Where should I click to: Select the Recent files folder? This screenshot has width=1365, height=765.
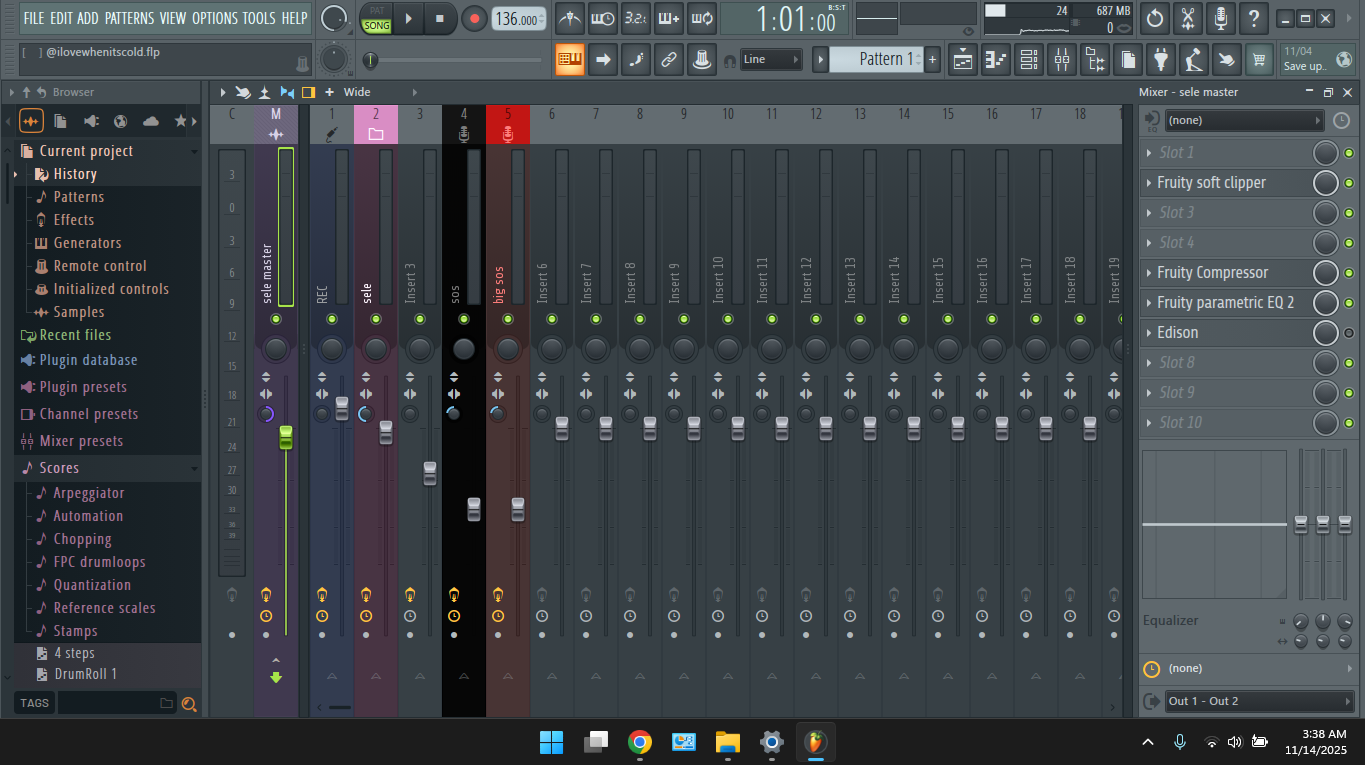pyautogui.click(x=75, y=335)
